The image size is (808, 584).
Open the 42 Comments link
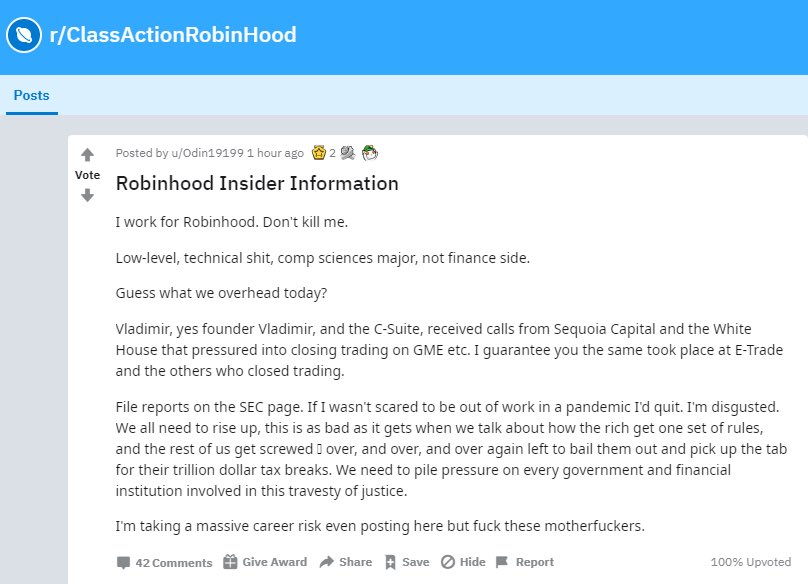coord(174,562)
